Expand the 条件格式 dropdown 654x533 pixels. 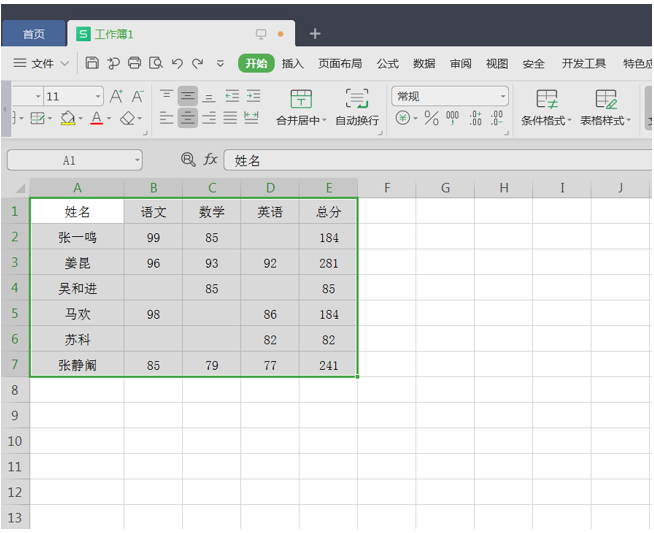point(569,121)
